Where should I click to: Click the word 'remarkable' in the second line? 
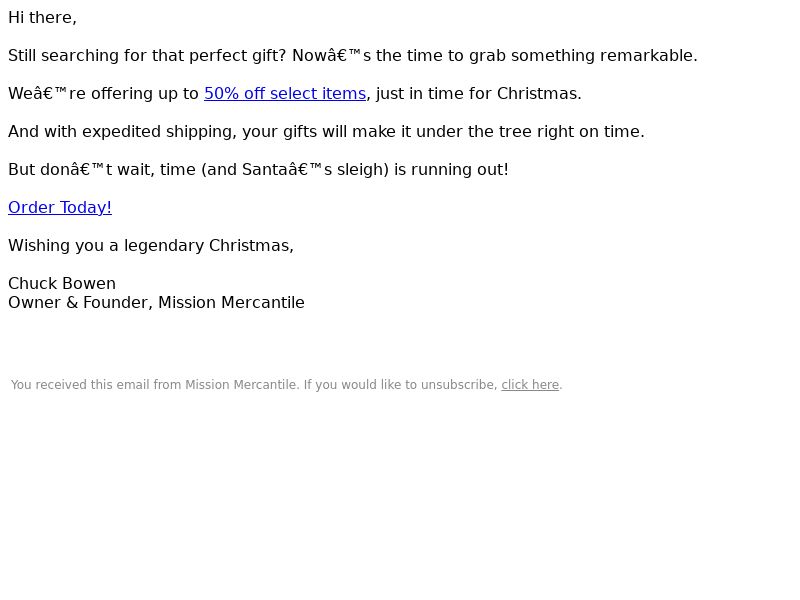click(648, 56)
